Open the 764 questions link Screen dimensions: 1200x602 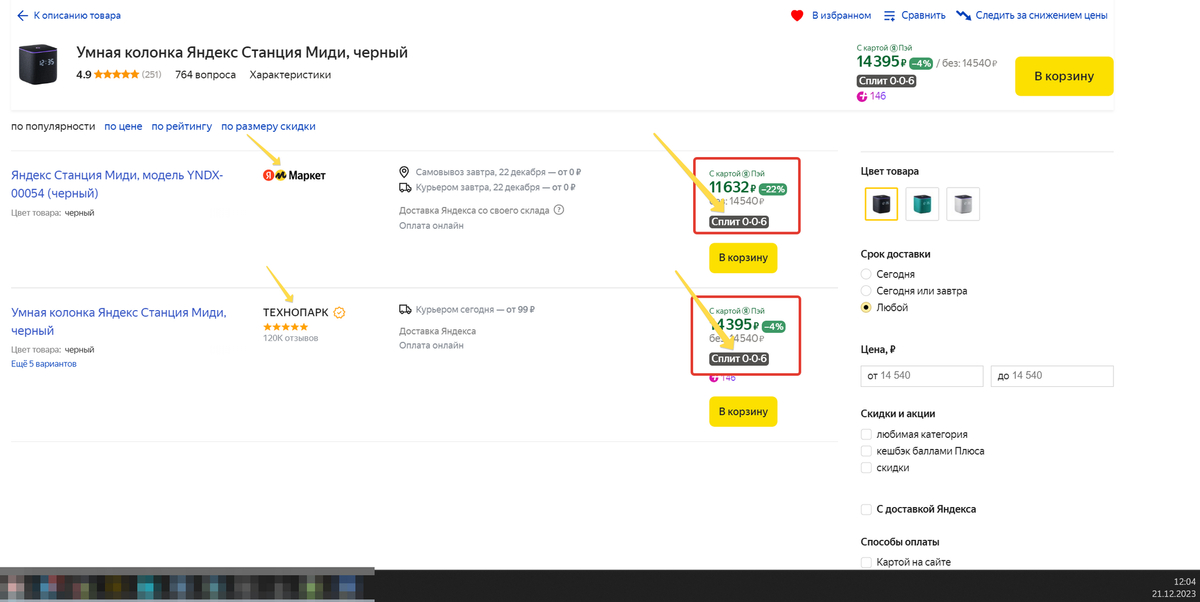point(205,75)
